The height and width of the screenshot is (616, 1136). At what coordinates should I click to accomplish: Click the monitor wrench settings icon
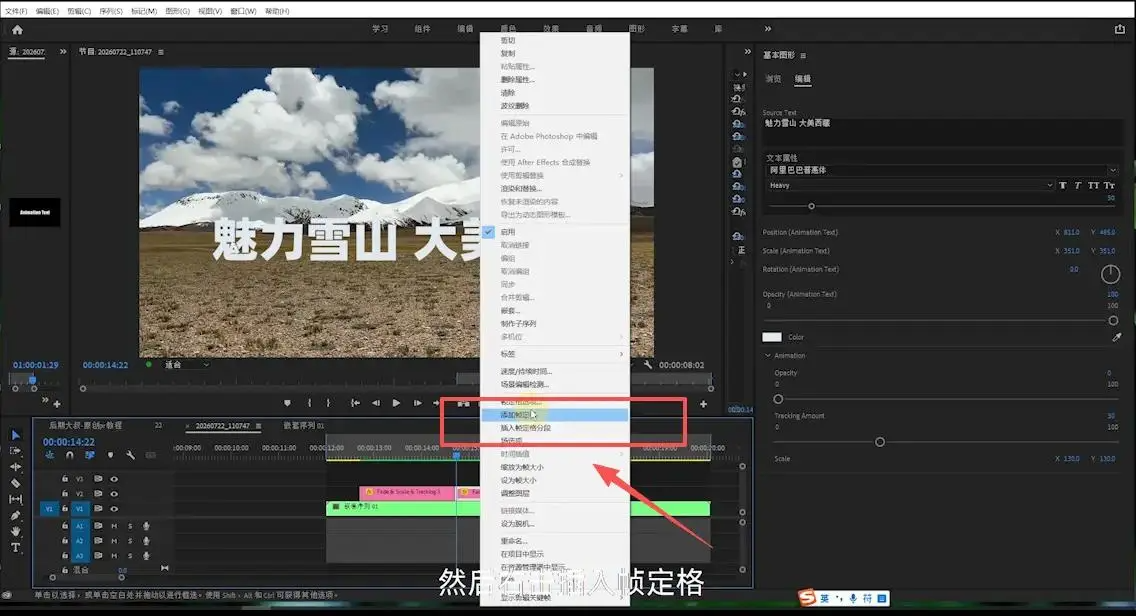pyautogui.click(x=648, y=365)
